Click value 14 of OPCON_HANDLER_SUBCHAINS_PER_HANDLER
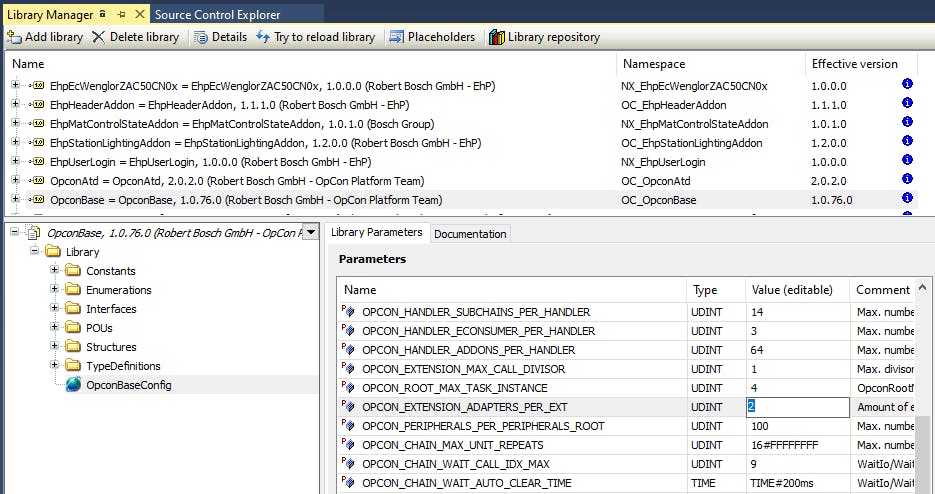The image size is (935, 494). pos(757,312)
